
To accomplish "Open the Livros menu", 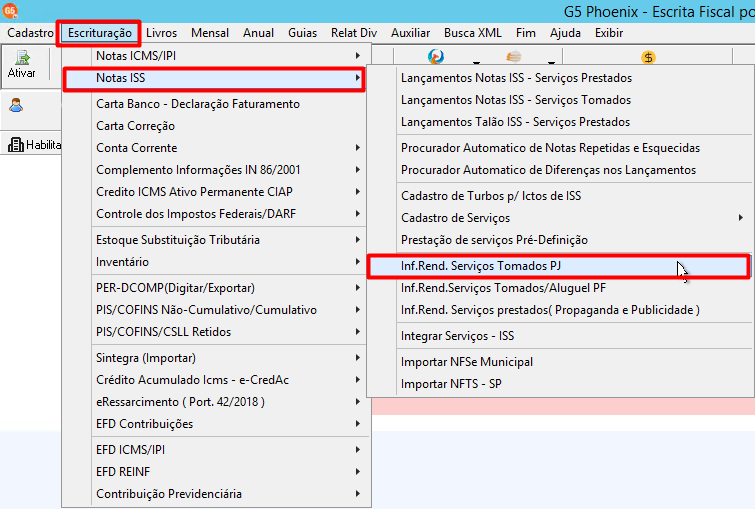I will [161, 33].
